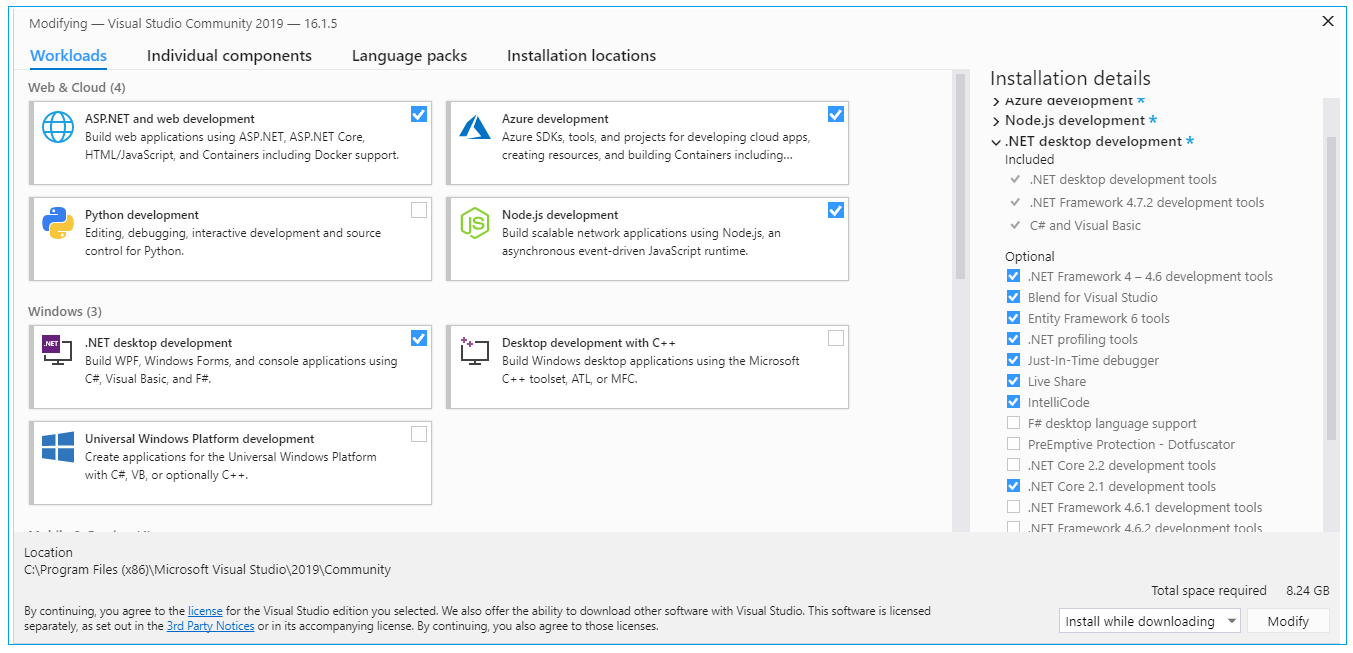Open the Install while downloading dropdown
Image resolution: width=1353 pixels, height=653 pixels.
coord(1149,621)
